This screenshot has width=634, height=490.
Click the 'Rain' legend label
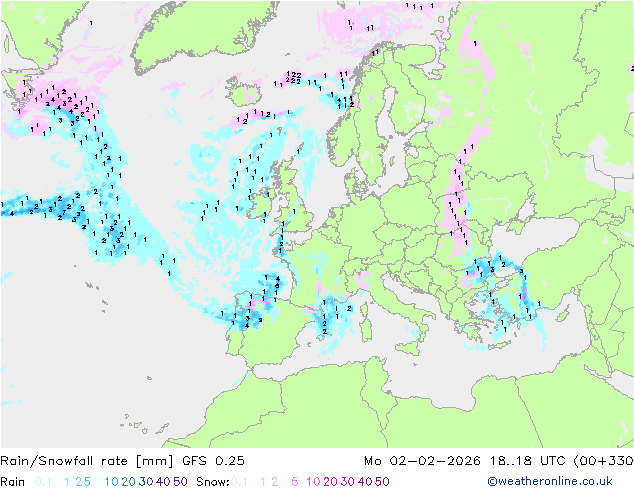13,482
